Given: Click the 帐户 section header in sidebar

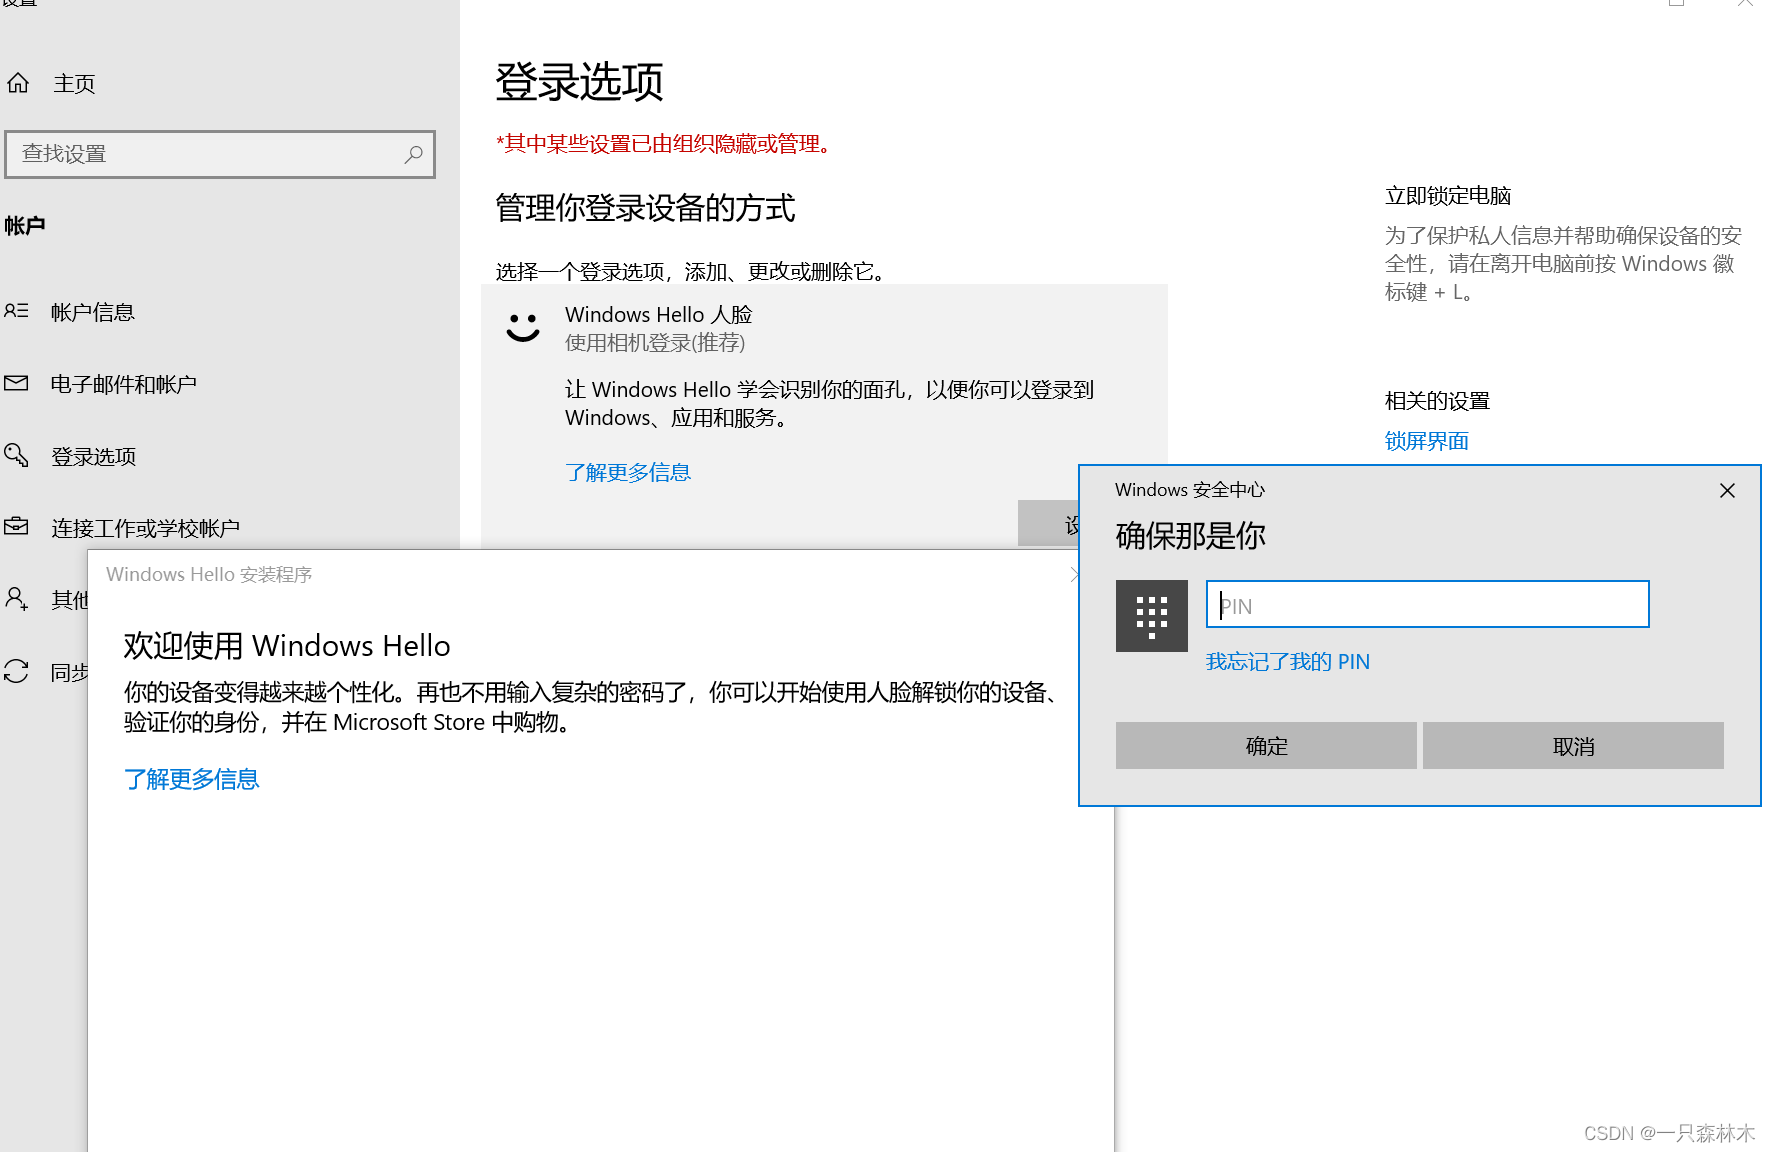Looking at the screenshot, I should (25, 226).
